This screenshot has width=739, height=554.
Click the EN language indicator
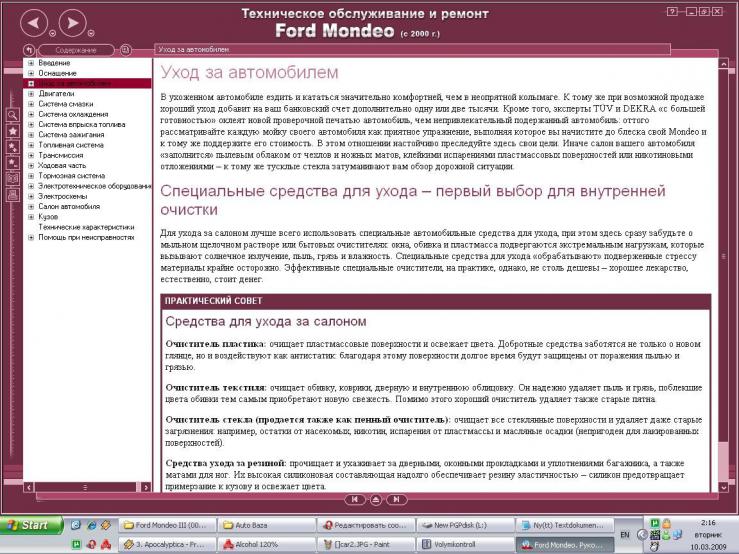[x=625, y=535]
